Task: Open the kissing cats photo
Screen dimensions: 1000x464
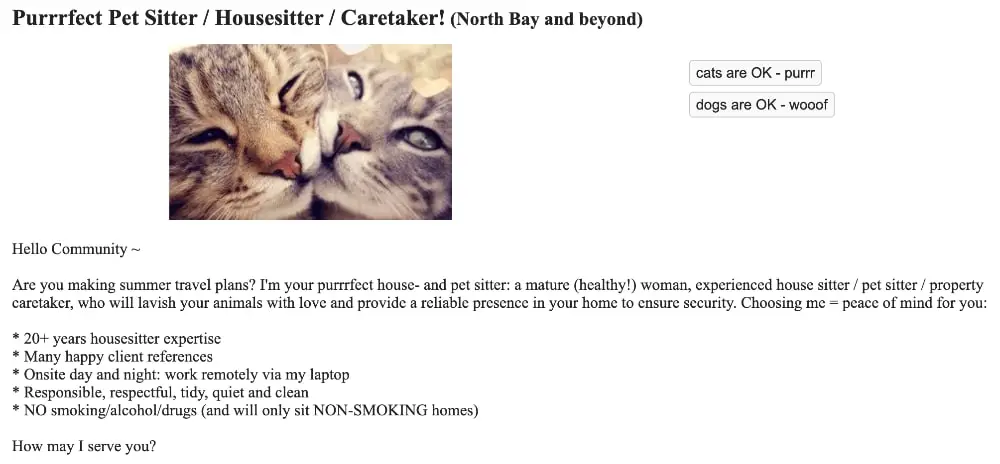Action: point(310,132)
